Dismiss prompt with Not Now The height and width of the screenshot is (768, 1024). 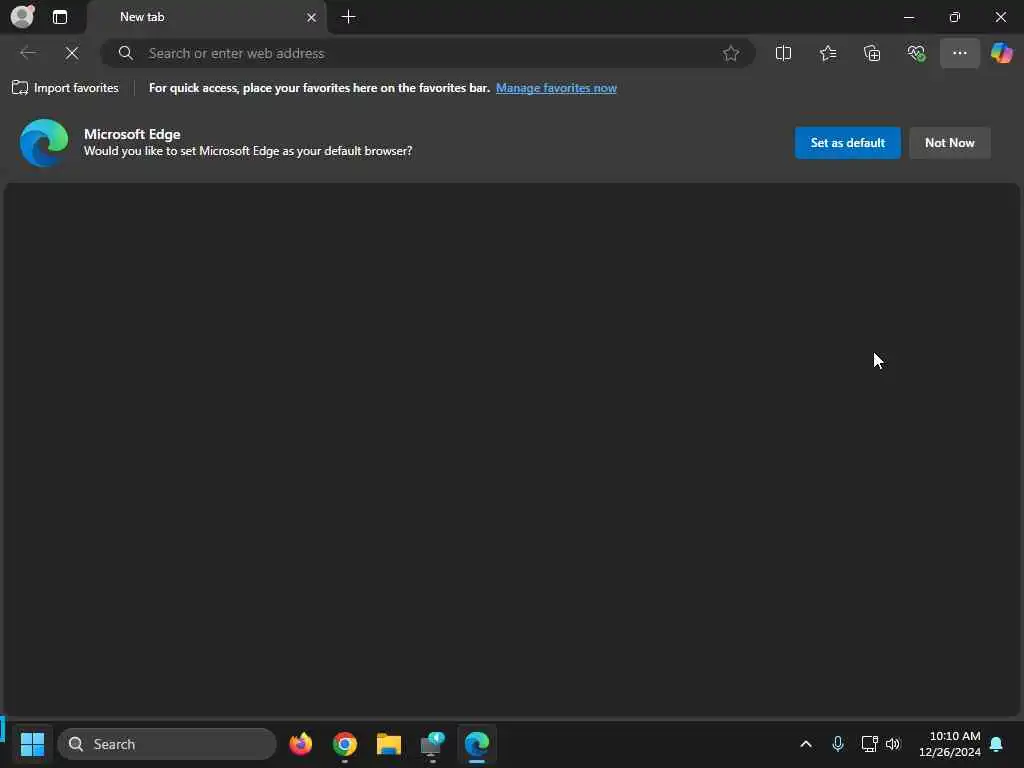click(950, 142)
